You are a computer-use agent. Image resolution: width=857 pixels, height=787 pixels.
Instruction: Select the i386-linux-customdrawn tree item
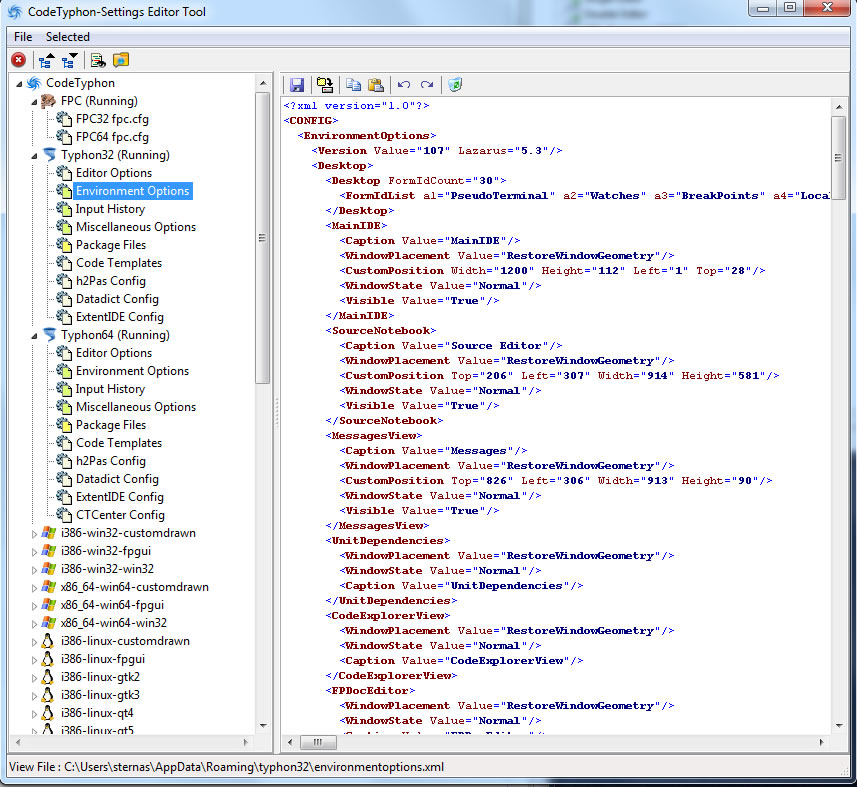tap(125, 642)
